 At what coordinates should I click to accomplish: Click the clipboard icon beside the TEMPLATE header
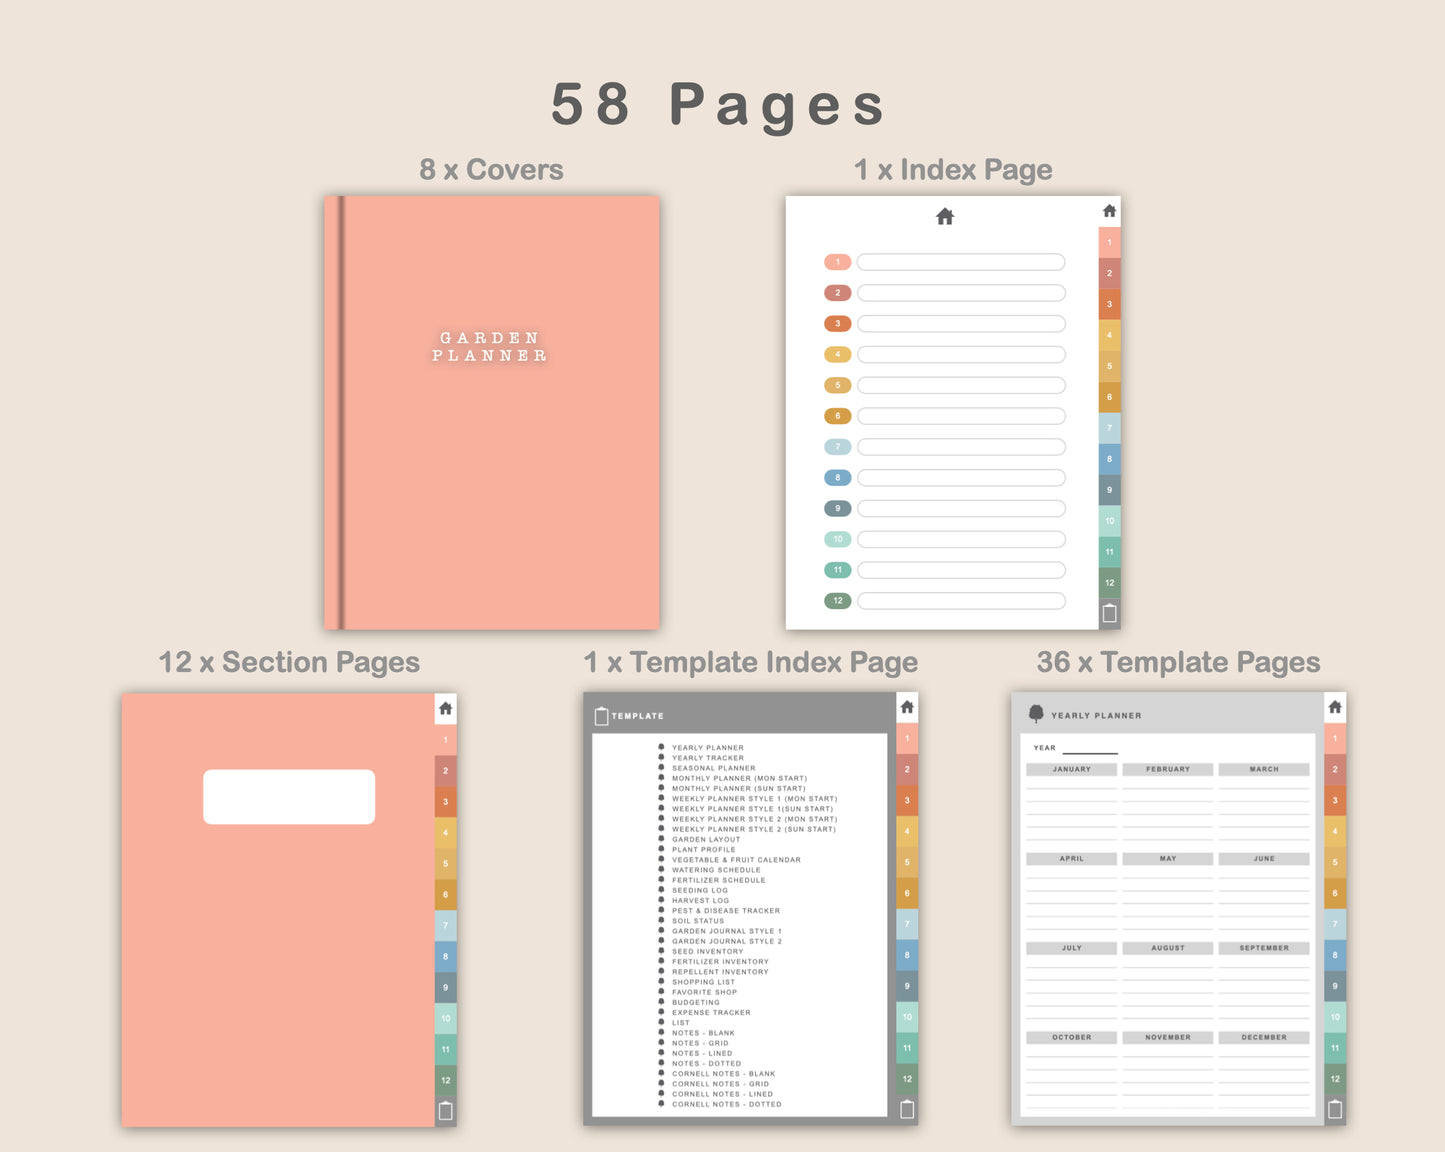[x=601, y=716]
